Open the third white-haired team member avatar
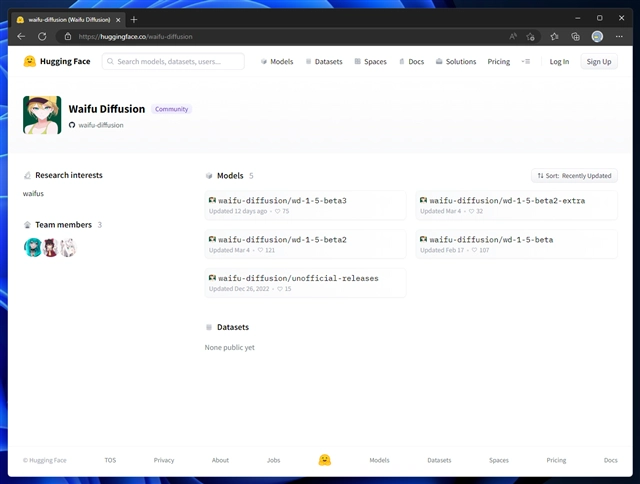 click(x=68, y=248)
